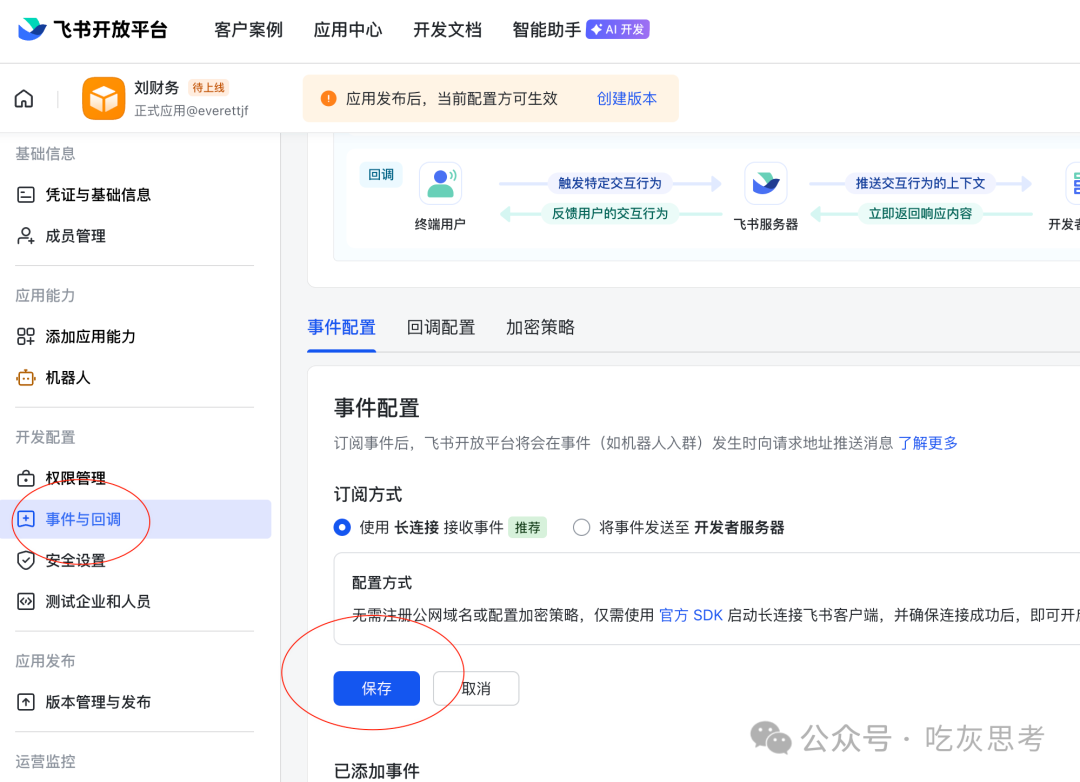
Task: Select the home icon in sidebar
Action: (x=23, y=98)
